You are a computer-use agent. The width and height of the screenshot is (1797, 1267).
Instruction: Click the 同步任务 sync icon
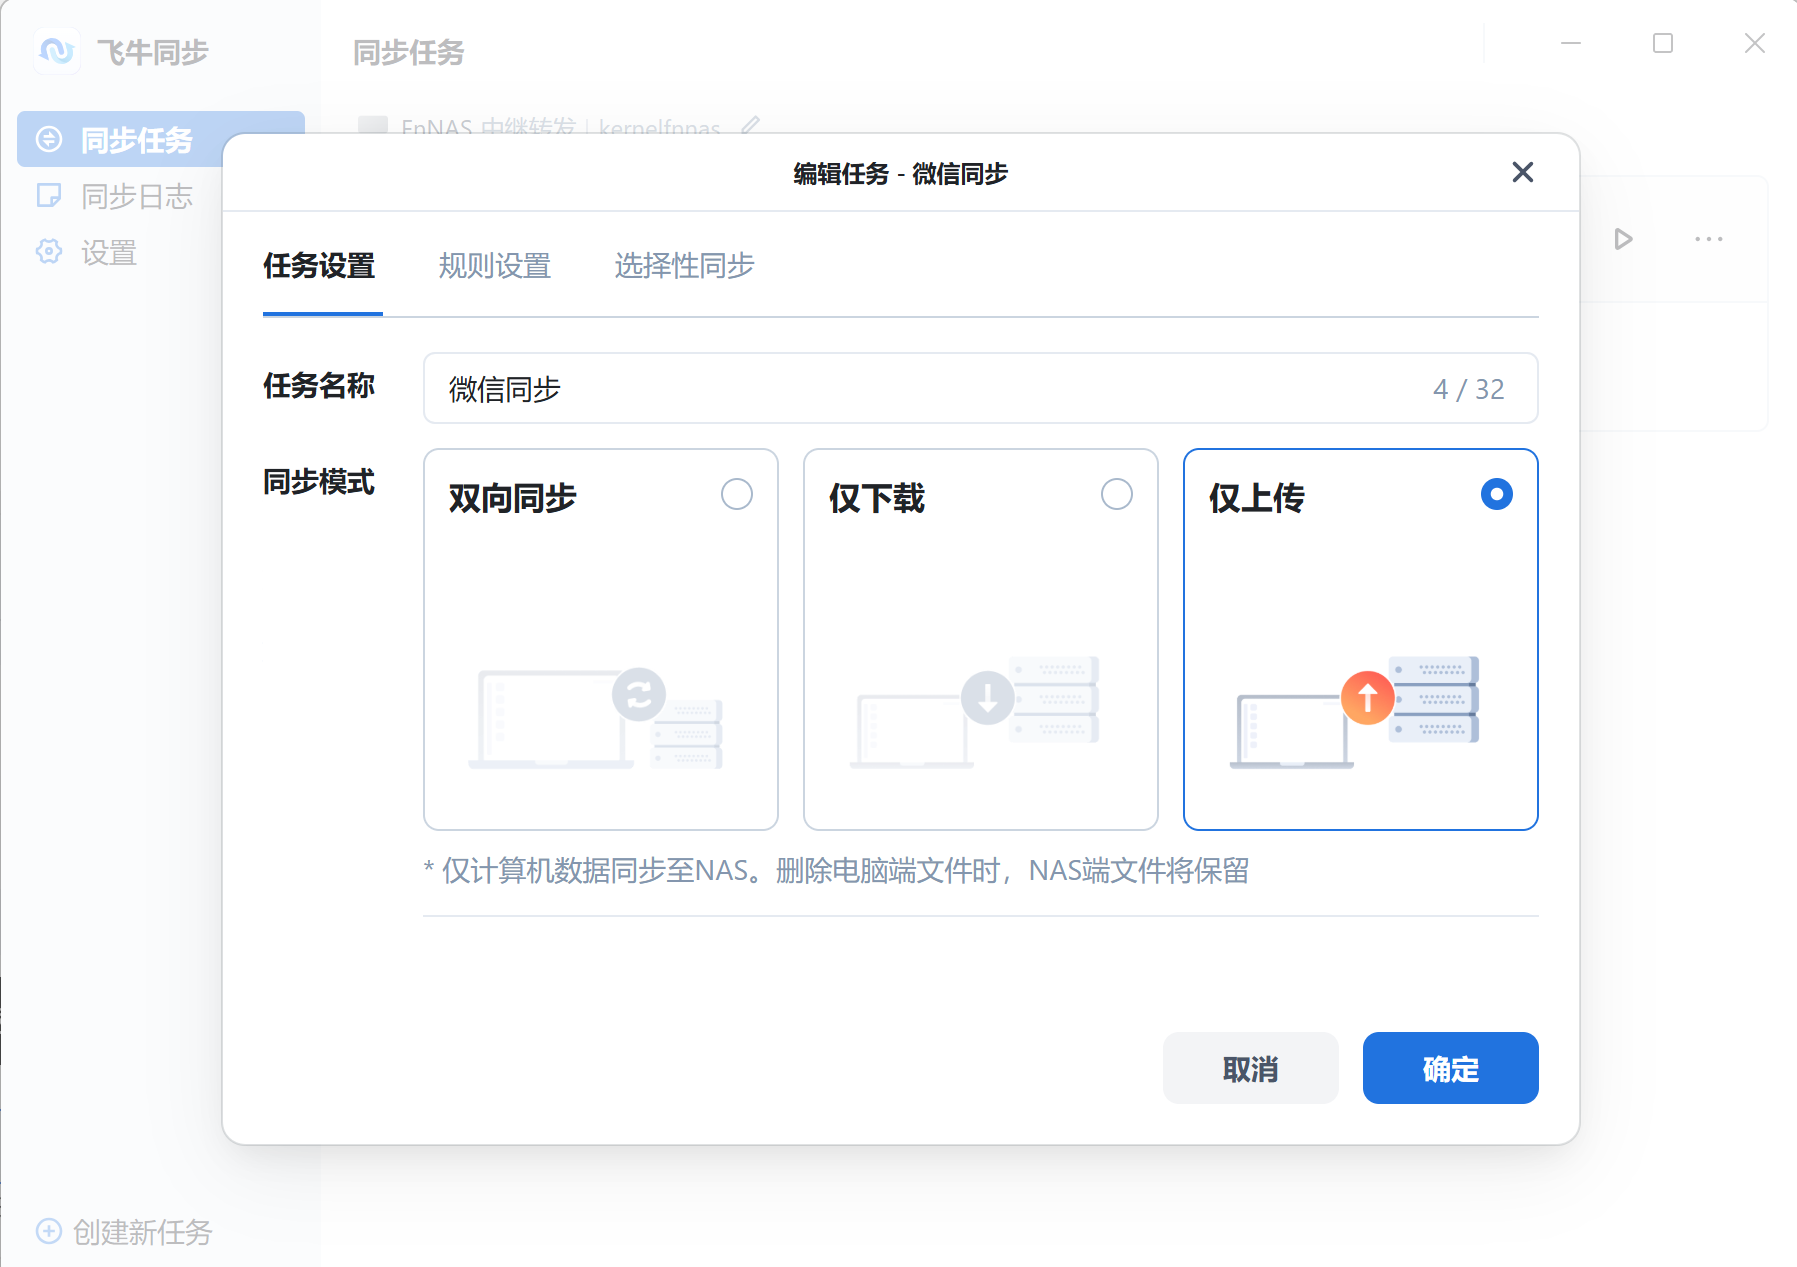(x=49, y=139)
